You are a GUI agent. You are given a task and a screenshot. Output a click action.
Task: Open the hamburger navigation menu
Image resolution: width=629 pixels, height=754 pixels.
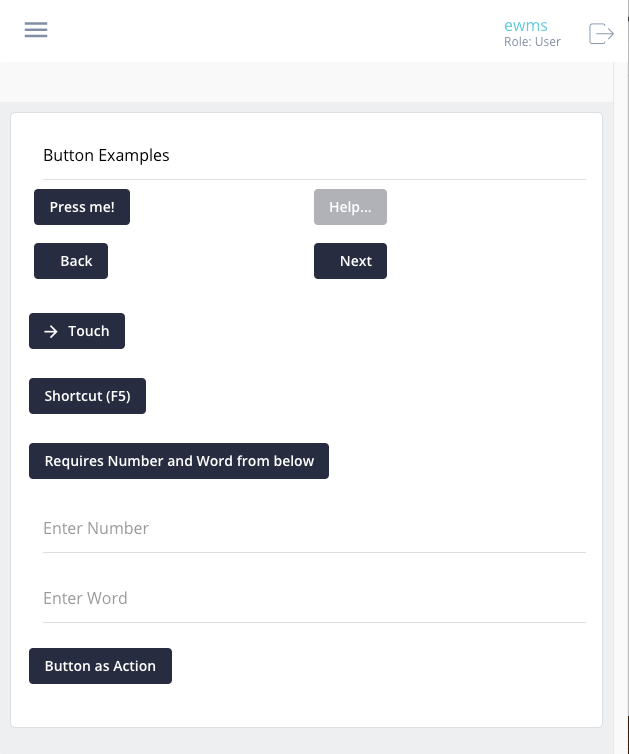pyautogui.click(x=36, y=30)
